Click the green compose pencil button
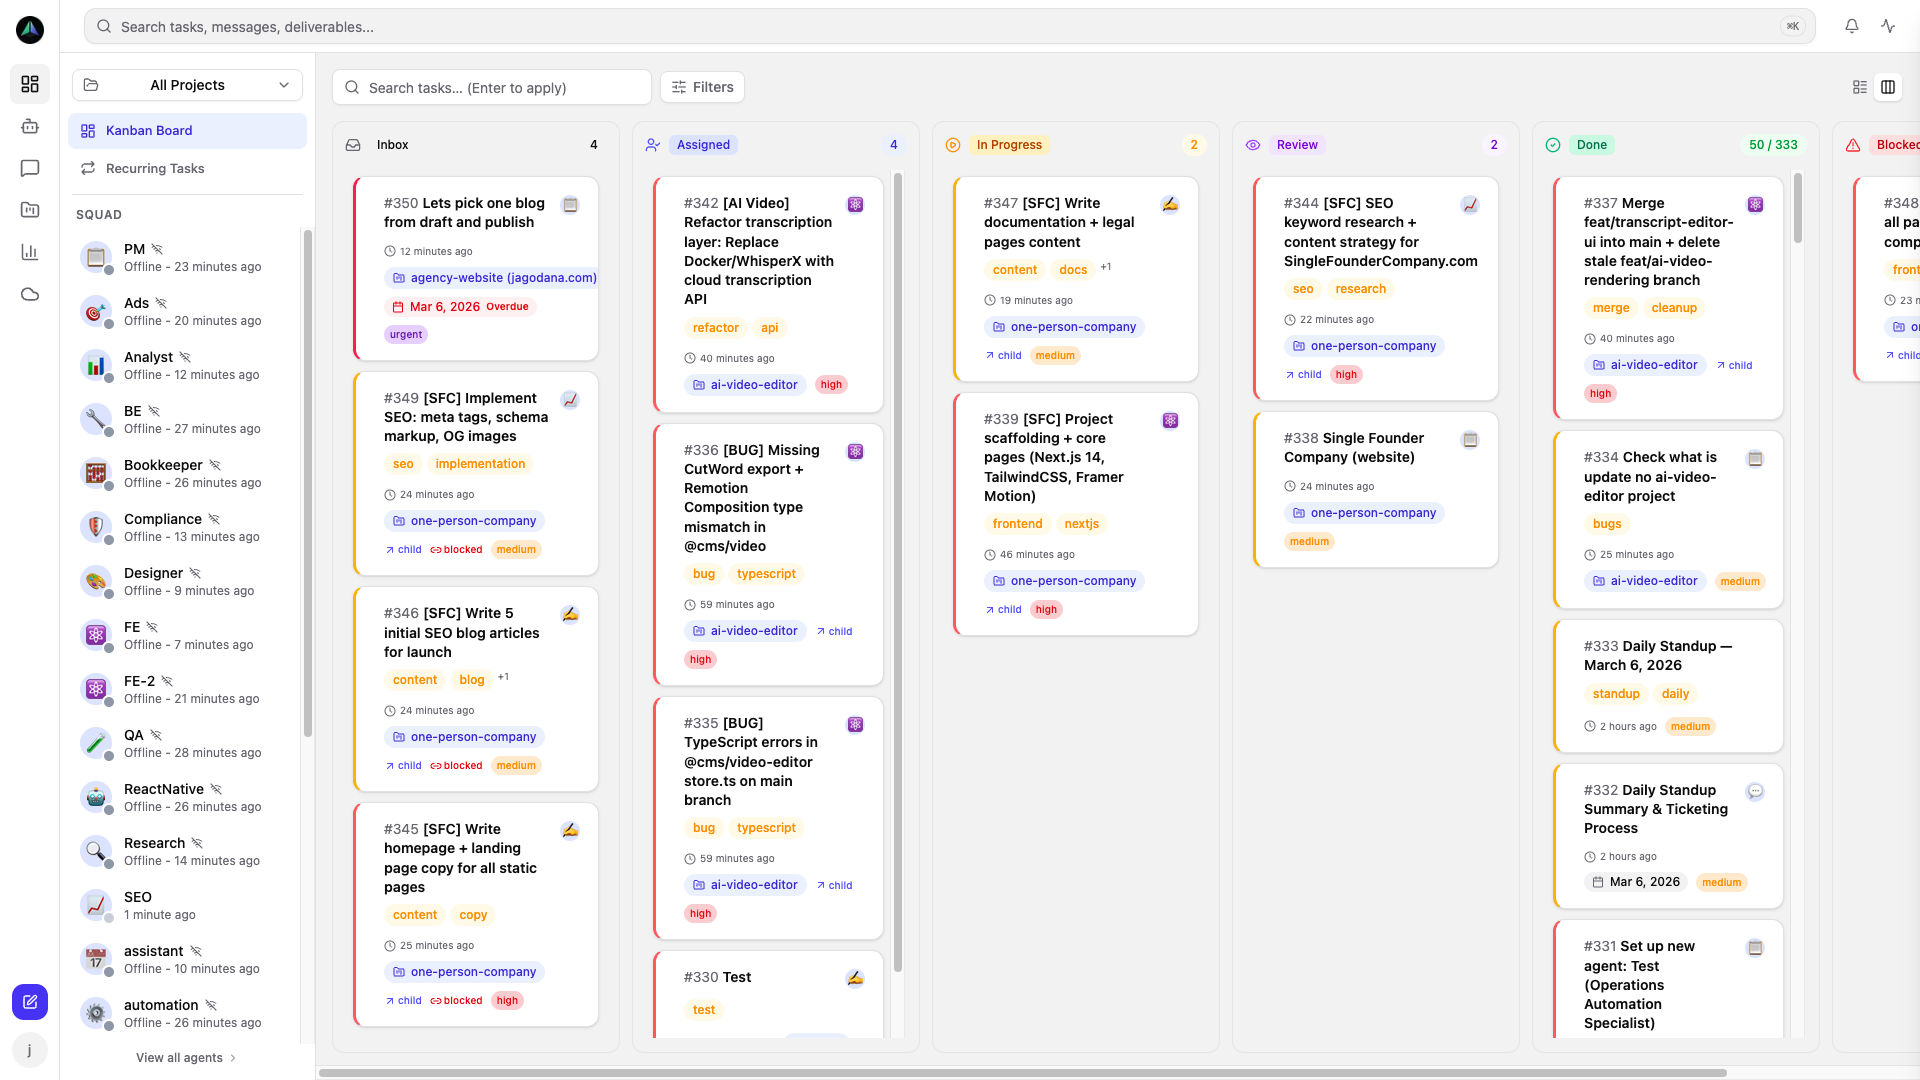 point(29,1001)
